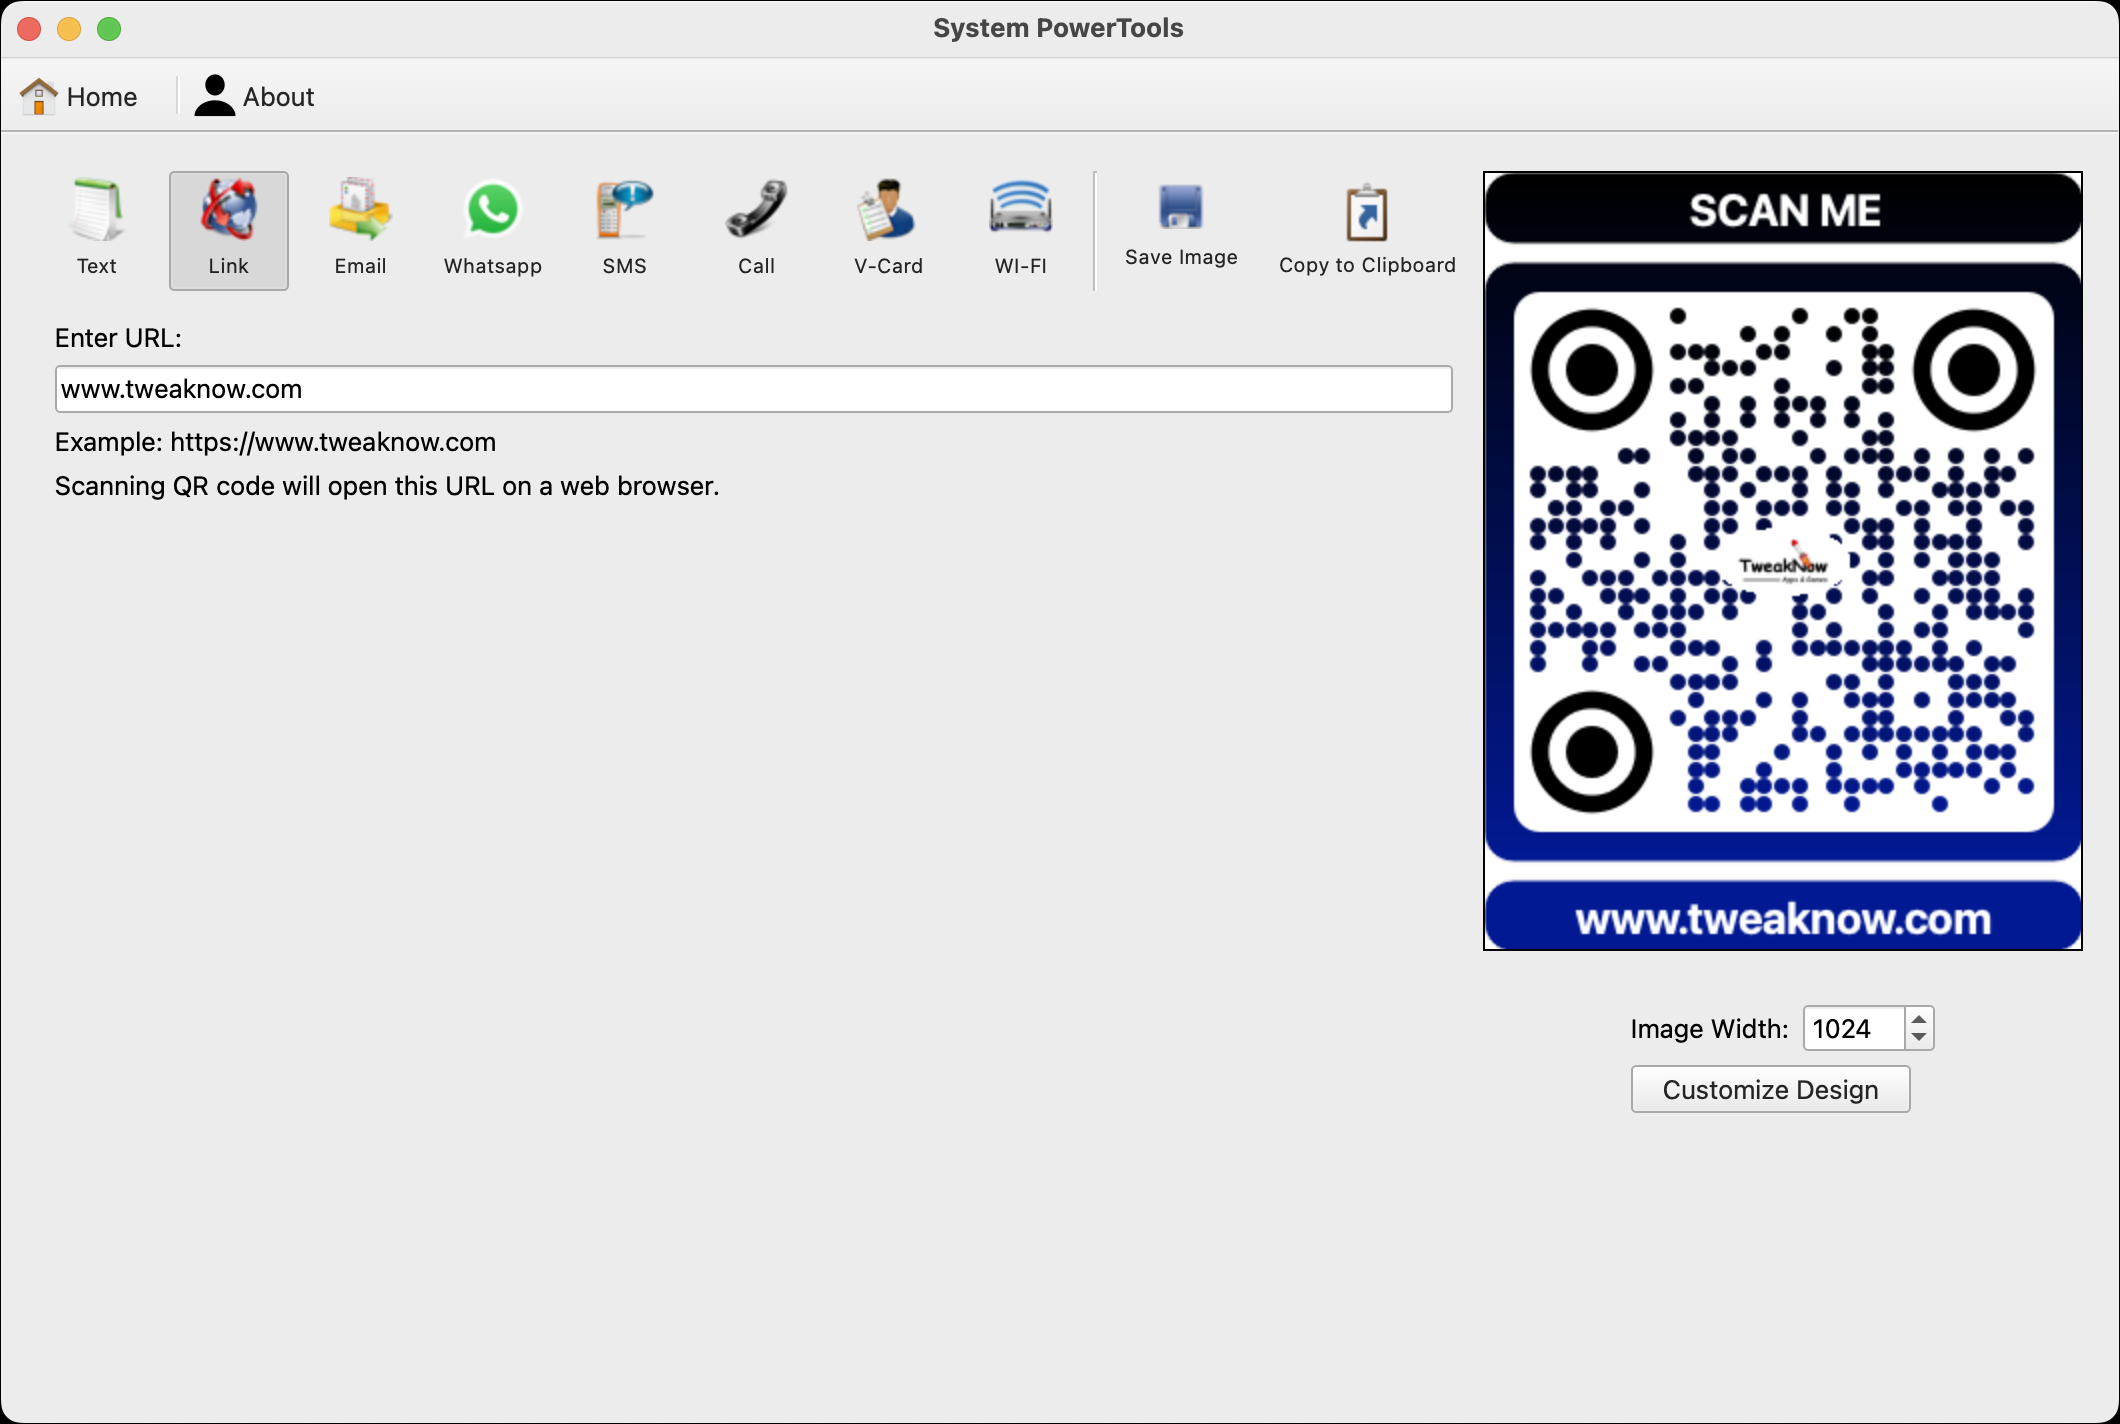2120x1424 pixels.
Task: Click the Image Width value field
Action: coord(1854,1028)
